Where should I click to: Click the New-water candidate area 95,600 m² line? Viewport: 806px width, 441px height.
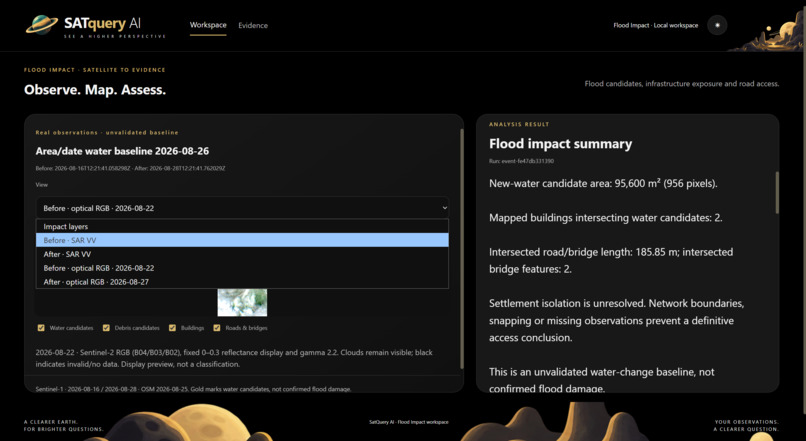(x=603, y=183)
